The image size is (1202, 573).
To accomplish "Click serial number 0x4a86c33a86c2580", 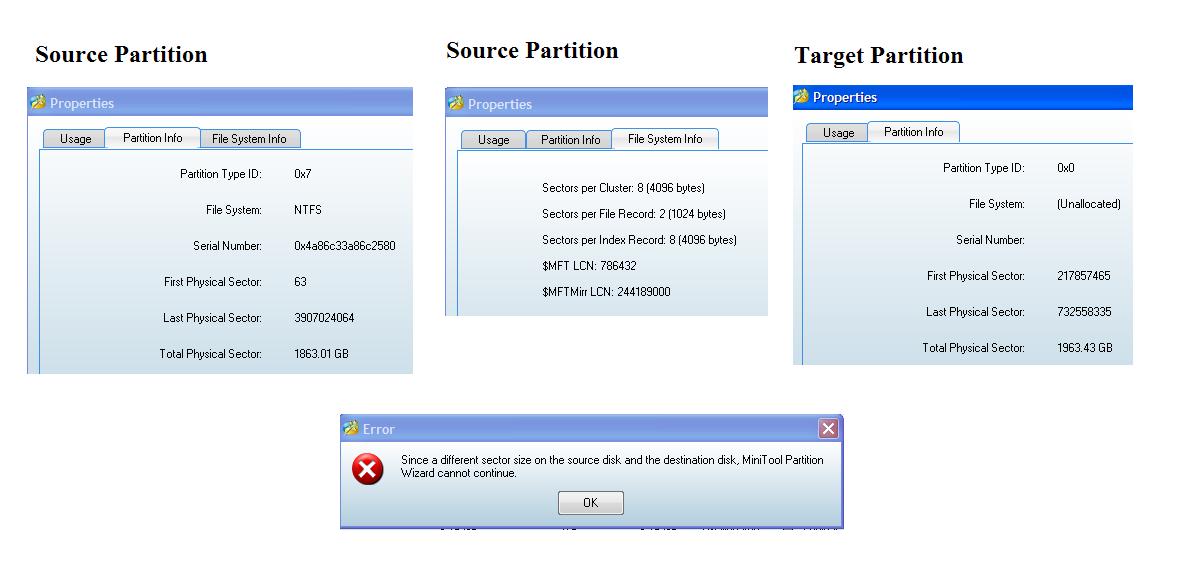I will (x=345, y=246).
